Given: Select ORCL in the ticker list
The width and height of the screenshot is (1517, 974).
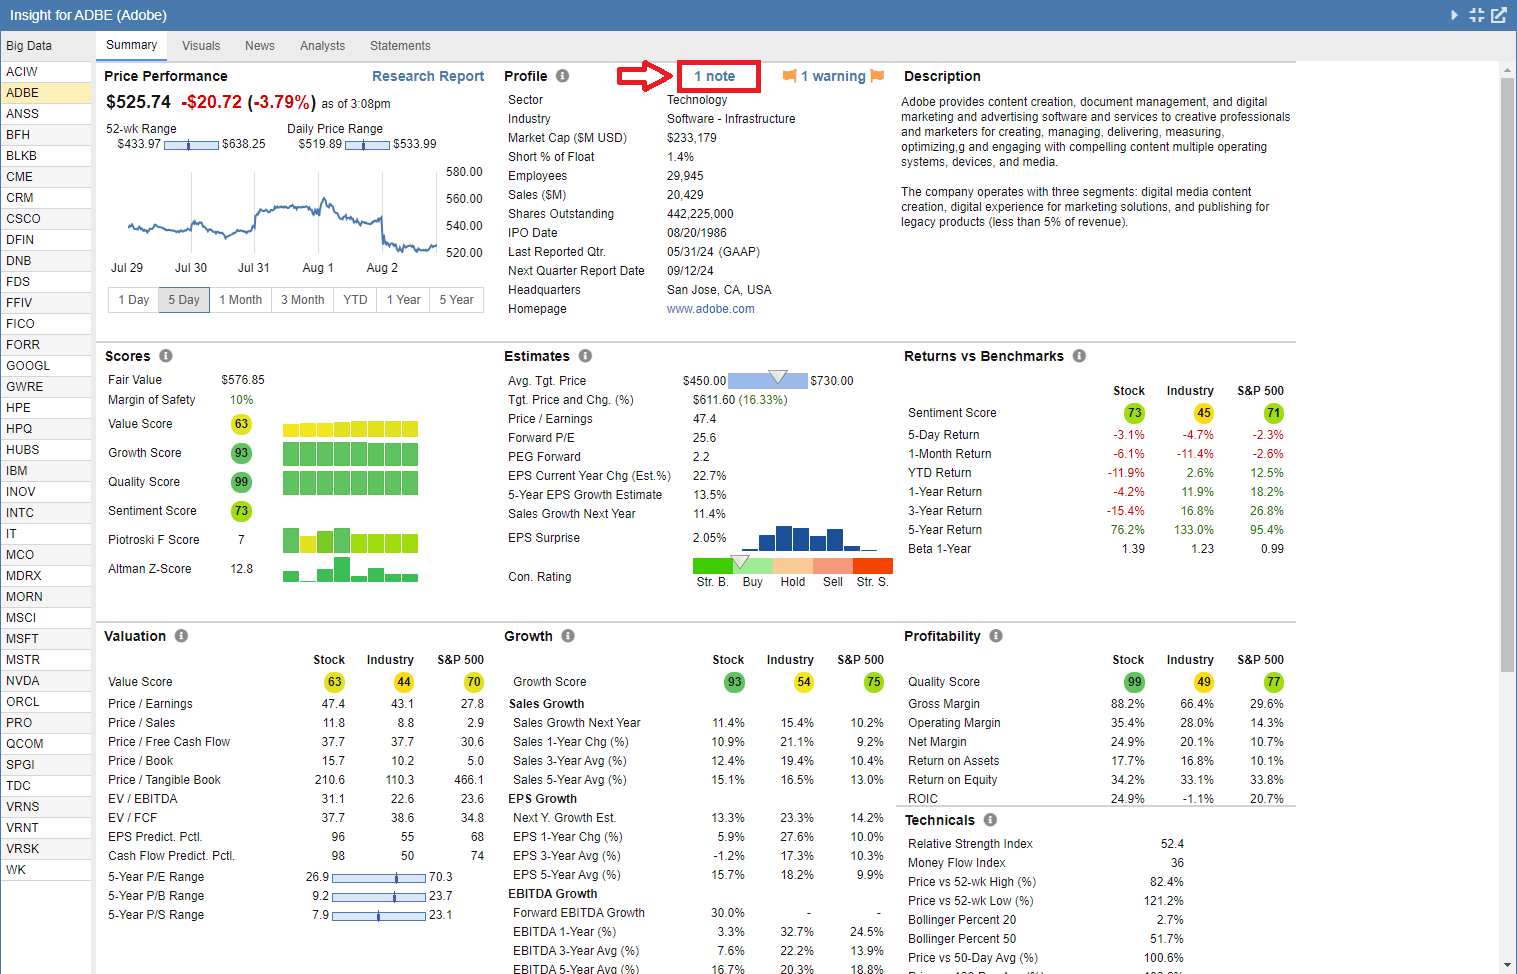Looking at the screenshot, I should [x=46, y=702].
